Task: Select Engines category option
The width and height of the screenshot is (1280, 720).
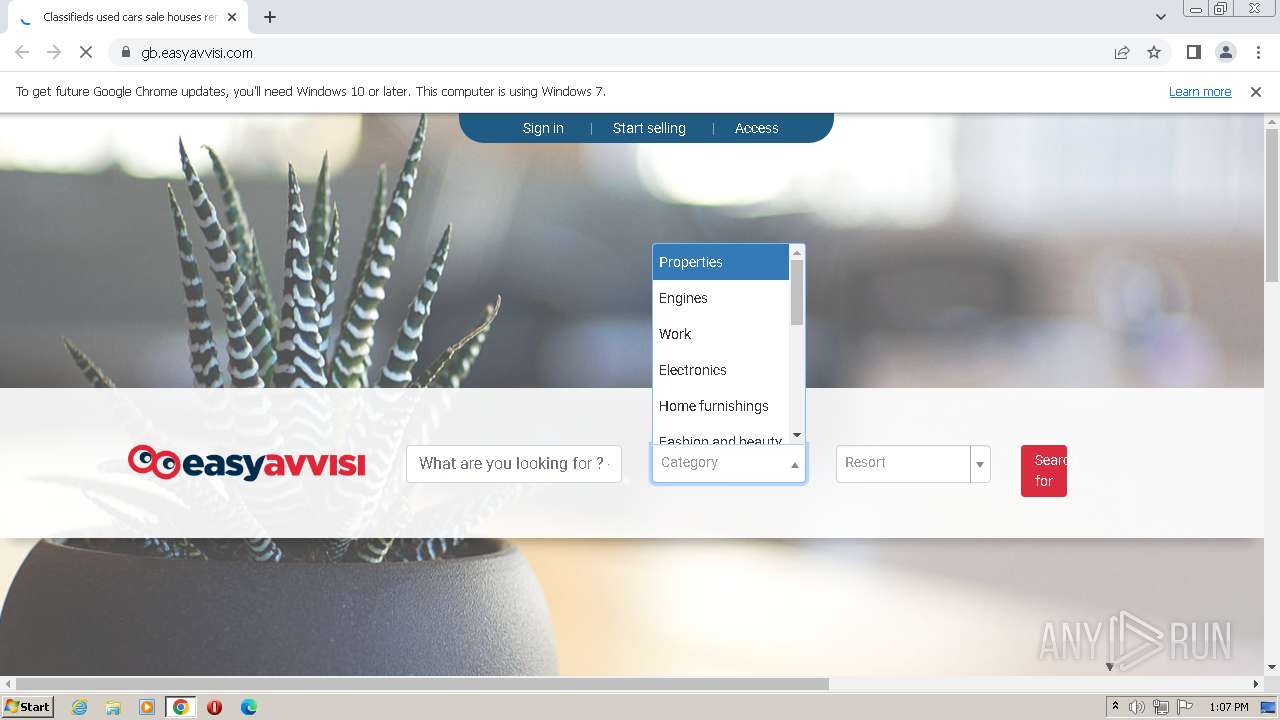Action: (x=721, y=298)
